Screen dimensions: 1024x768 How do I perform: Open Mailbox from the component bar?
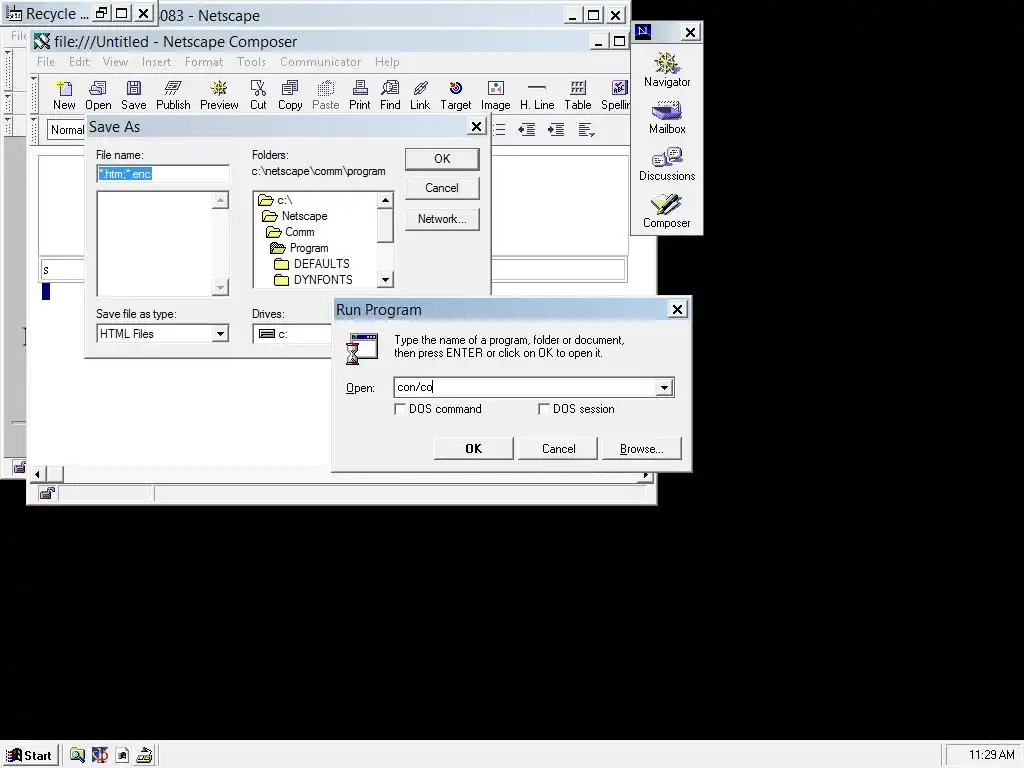(666, 117)
